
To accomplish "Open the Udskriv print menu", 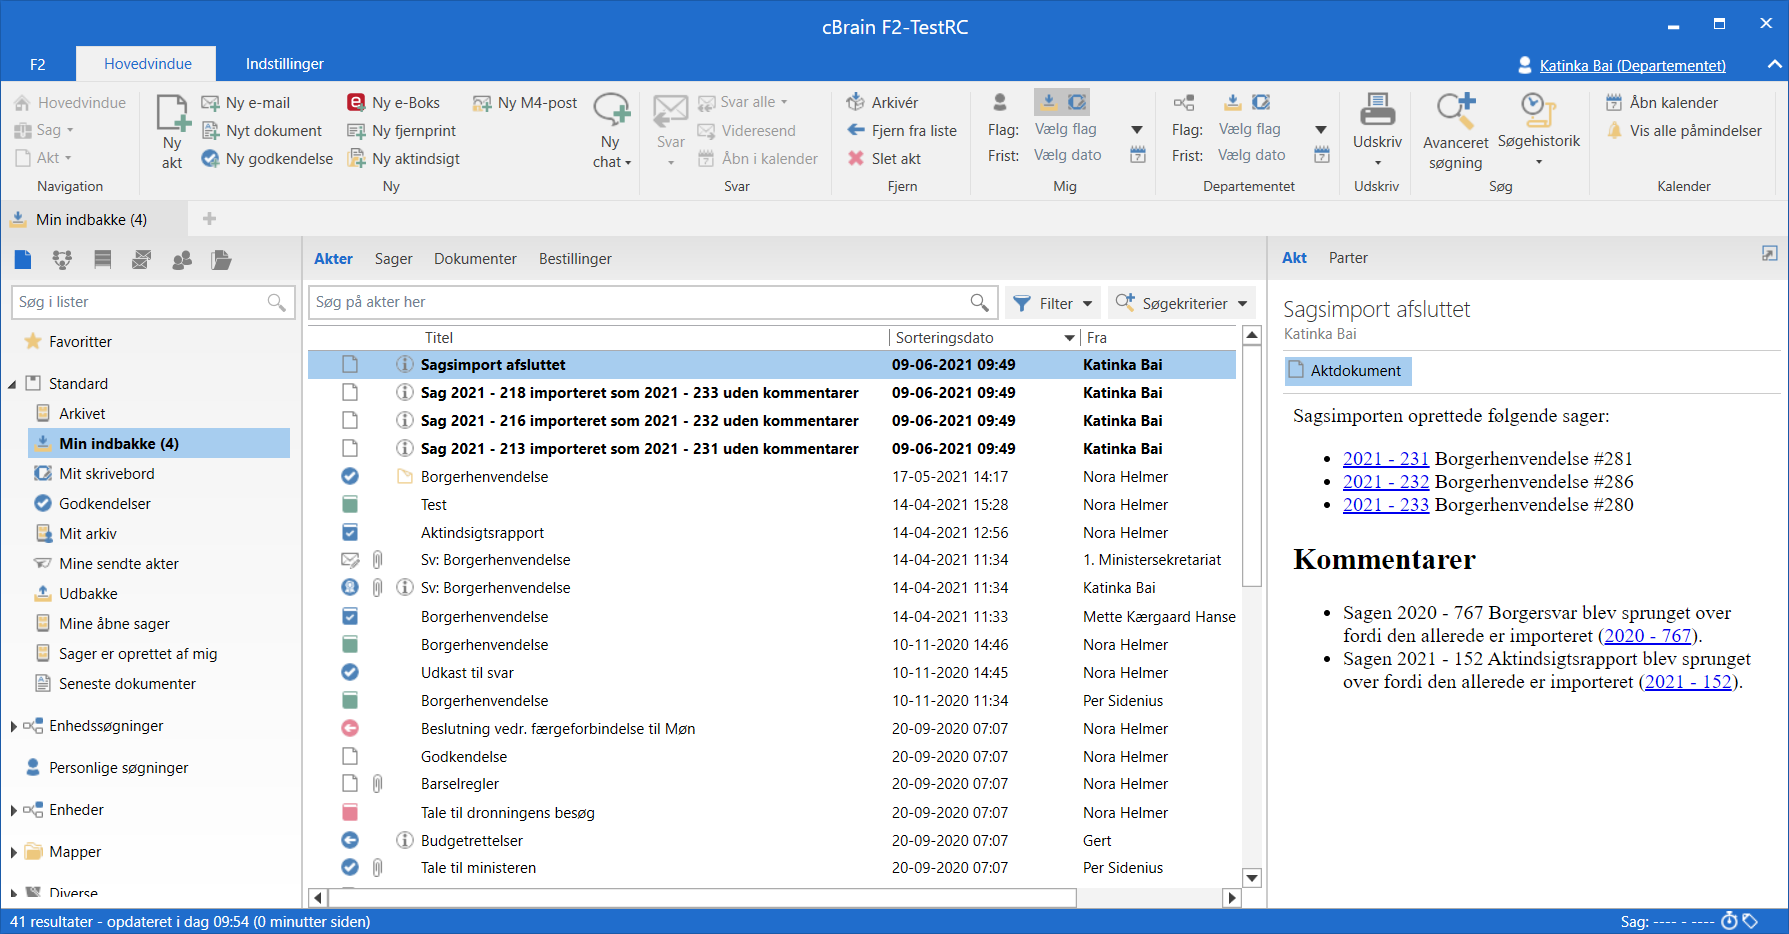I will tap(1377, 132).
